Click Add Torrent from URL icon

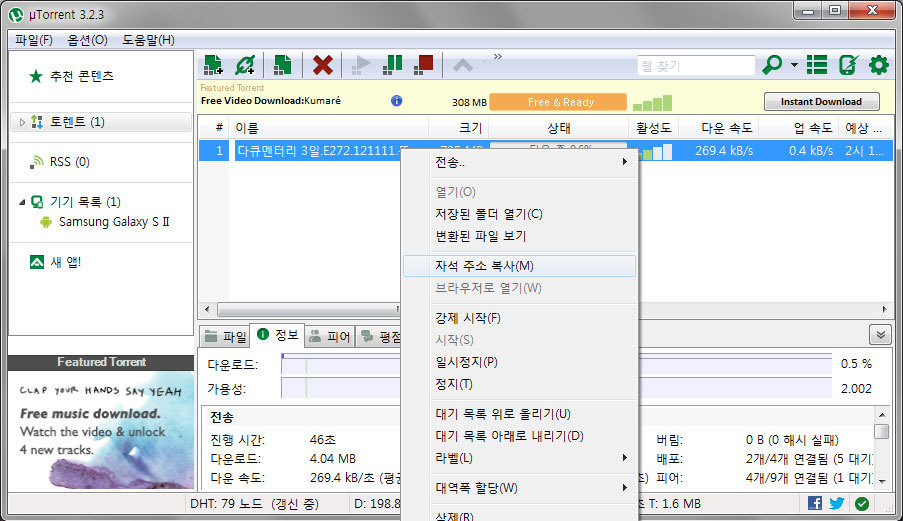point(245,65)
